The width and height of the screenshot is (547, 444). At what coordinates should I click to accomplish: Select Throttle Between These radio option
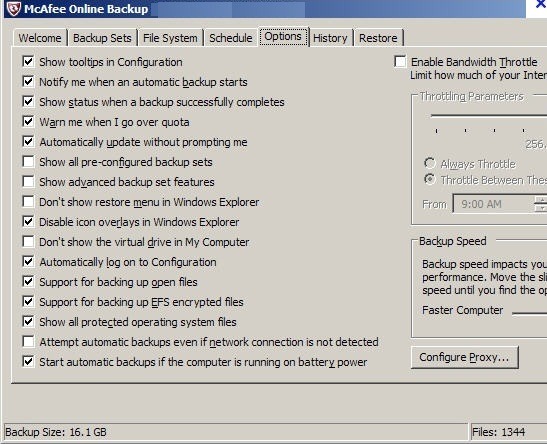tap(429, 179)
